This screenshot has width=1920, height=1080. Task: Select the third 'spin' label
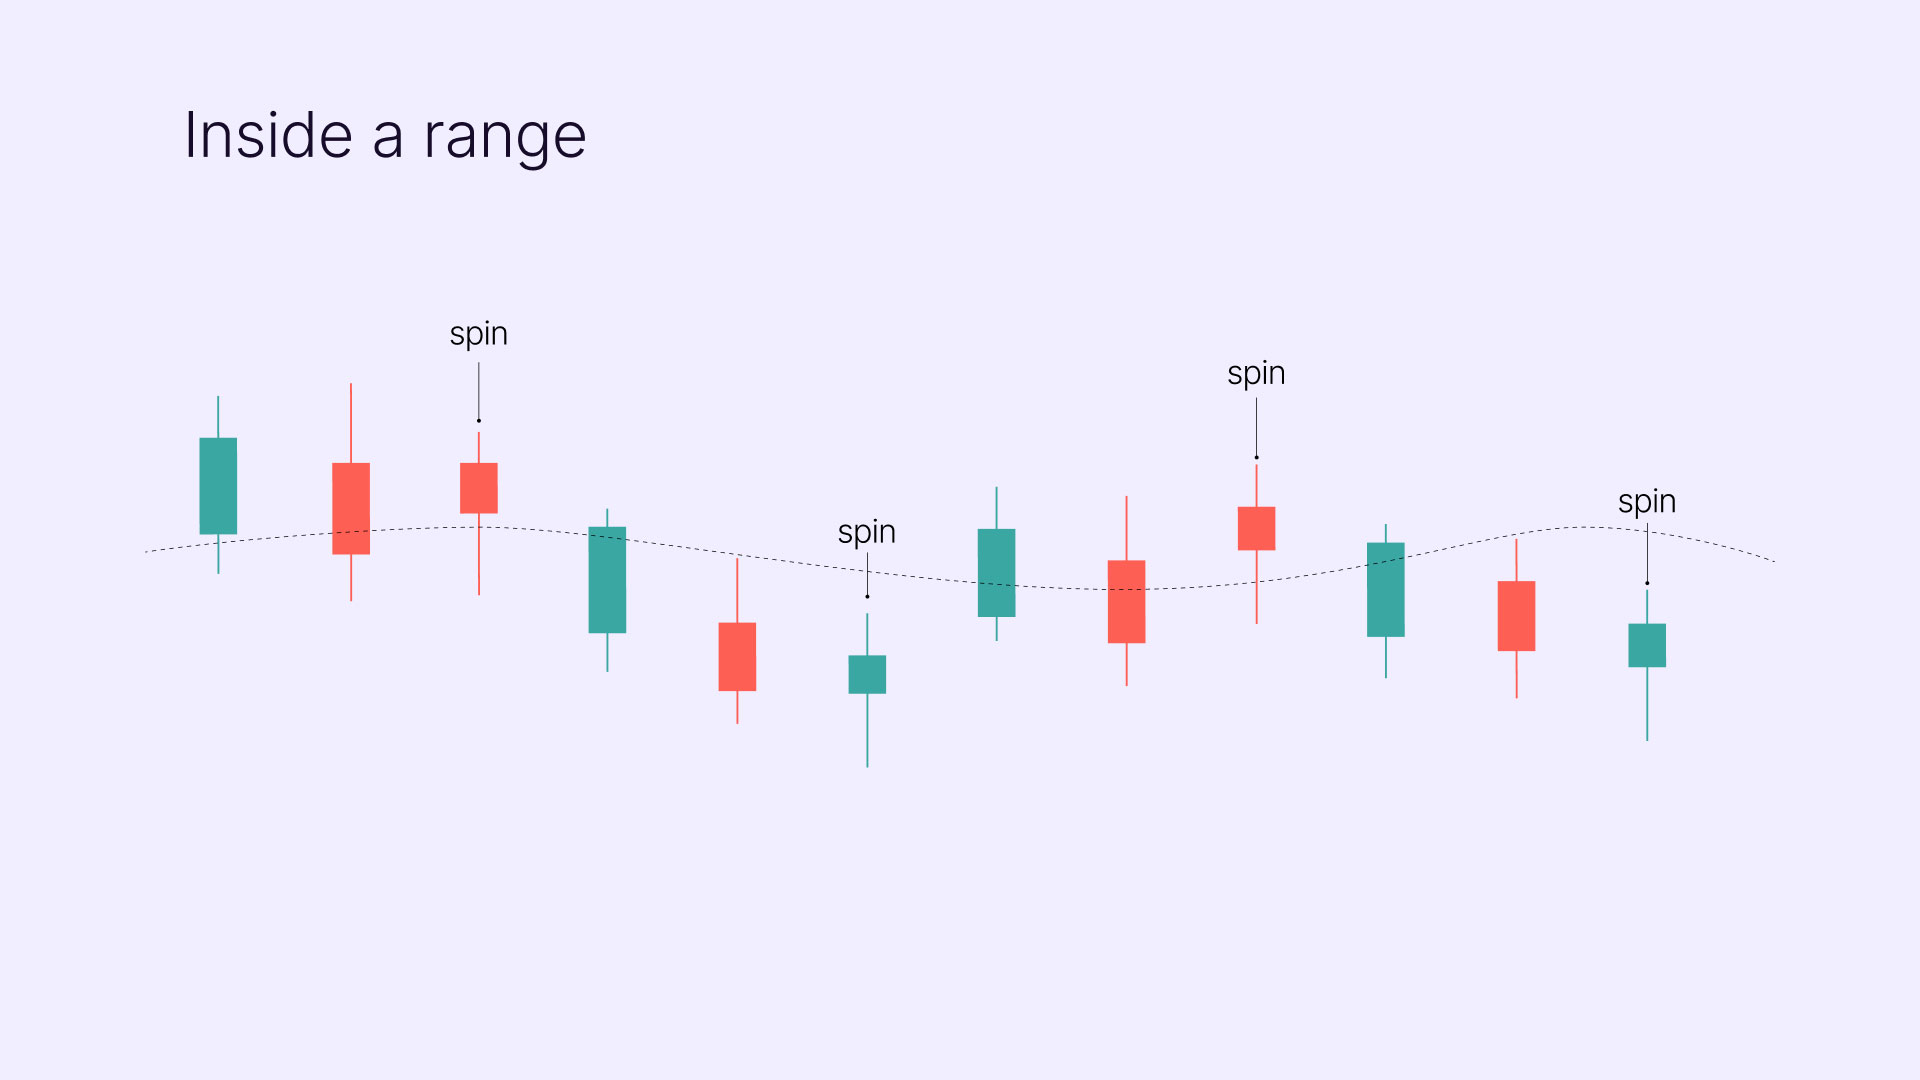coord(1257,374)
